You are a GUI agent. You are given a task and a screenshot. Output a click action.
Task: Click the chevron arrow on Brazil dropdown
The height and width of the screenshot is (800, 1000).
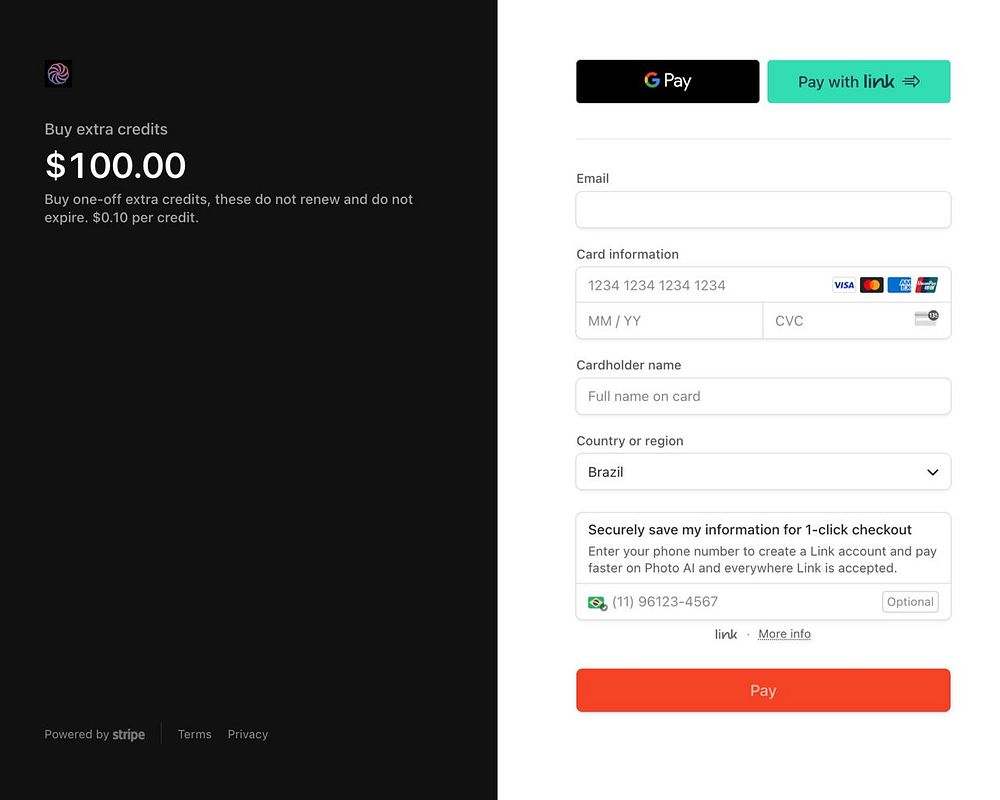pos(932,472)
